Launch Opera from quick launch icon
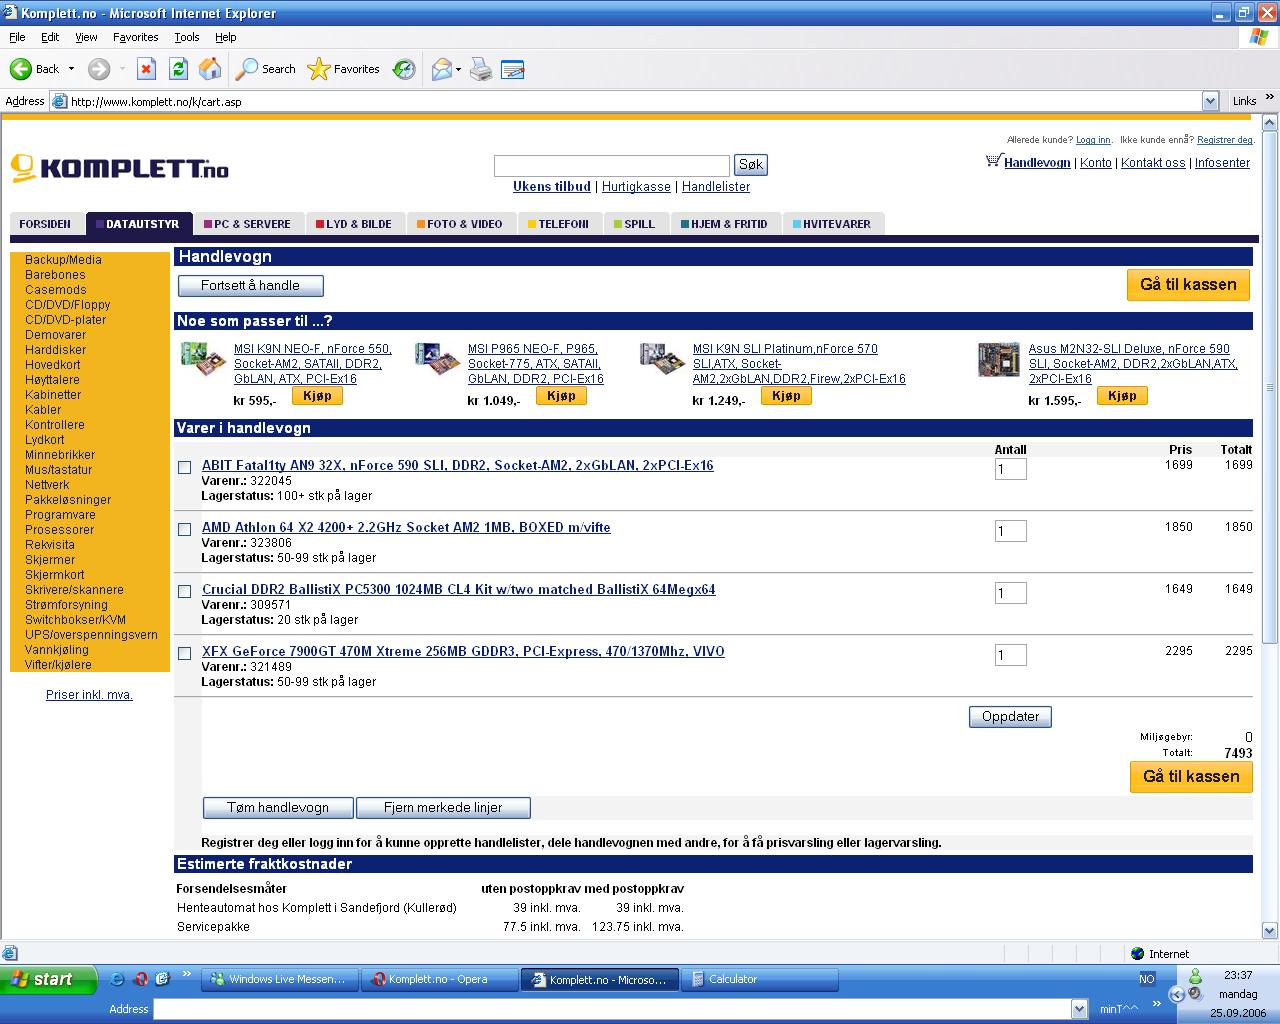The width and height of the screenshot is (1280, 1024). pos(140,979)
